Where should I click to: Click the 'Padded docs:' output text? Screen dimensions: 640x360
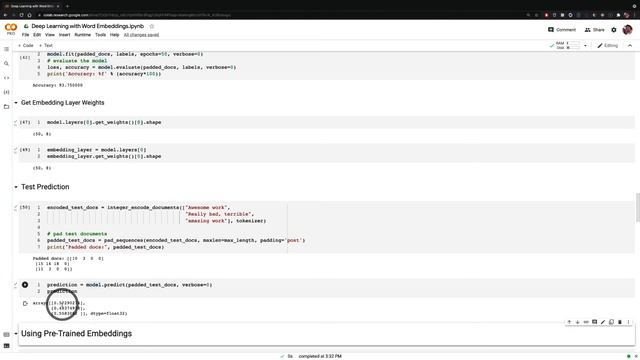click(47, 258)
